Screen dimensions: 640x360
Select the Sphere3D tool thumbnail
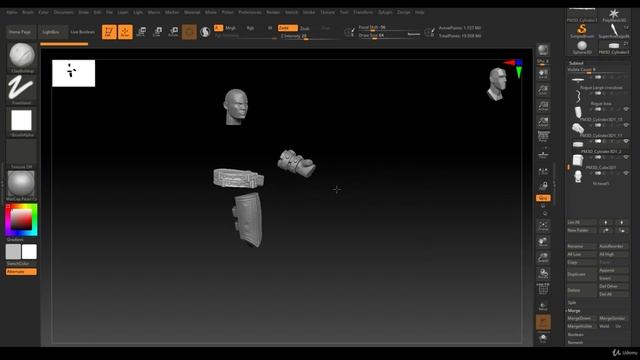coord(582,47)
